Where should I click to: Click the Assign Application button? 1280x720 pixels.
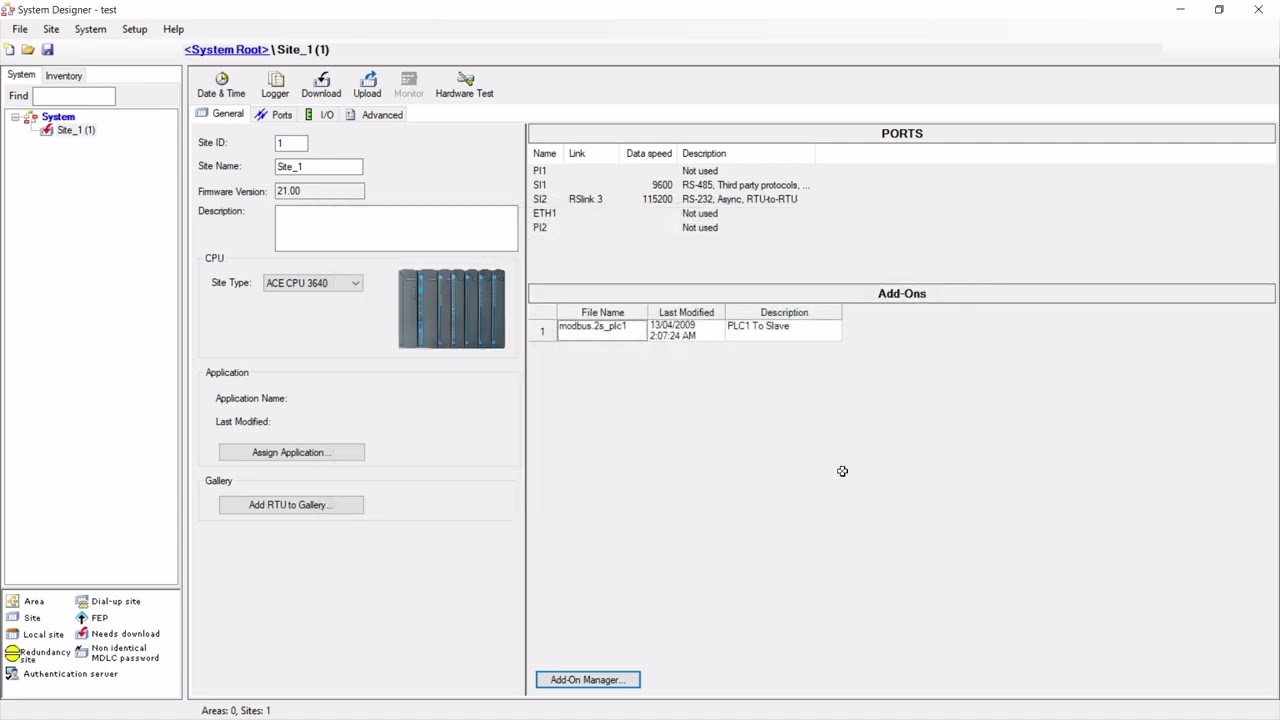[x=292, y=453]
